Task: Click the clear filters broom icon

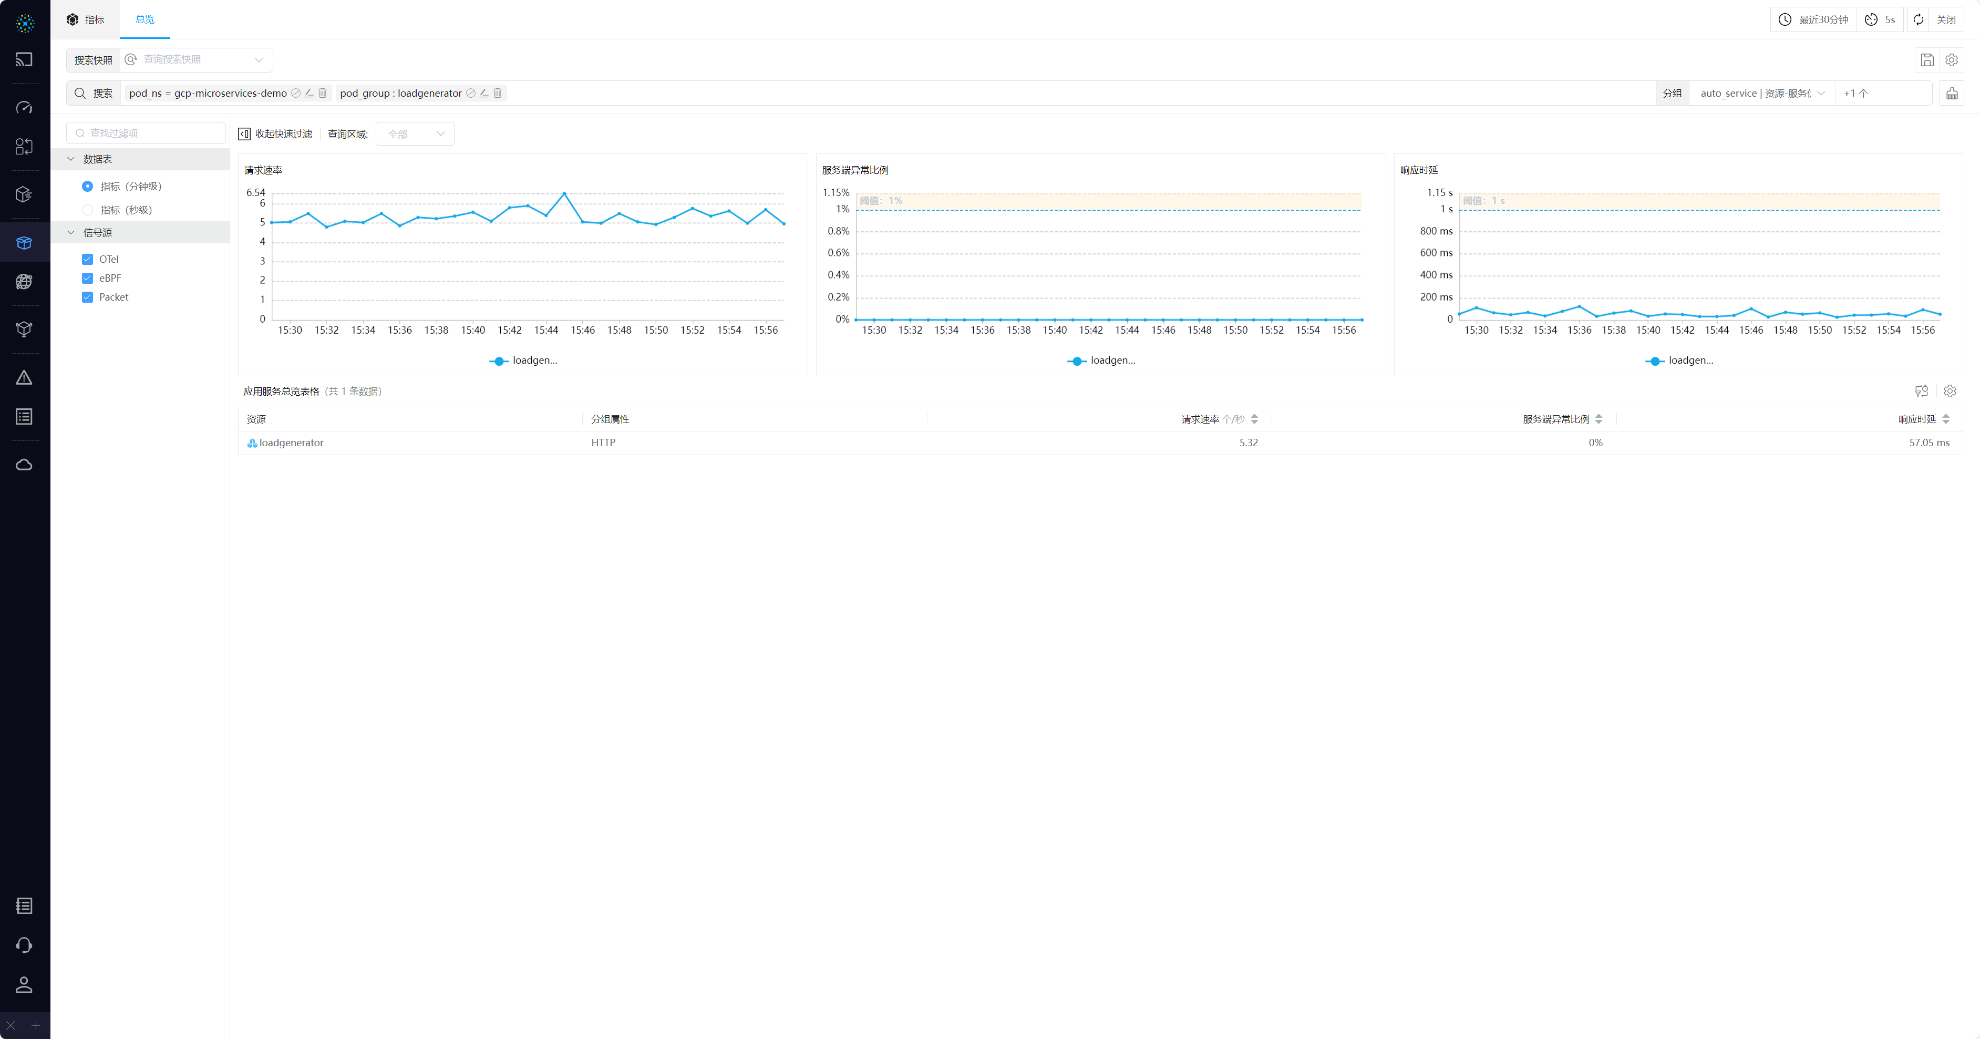Action: [1951, 93]
